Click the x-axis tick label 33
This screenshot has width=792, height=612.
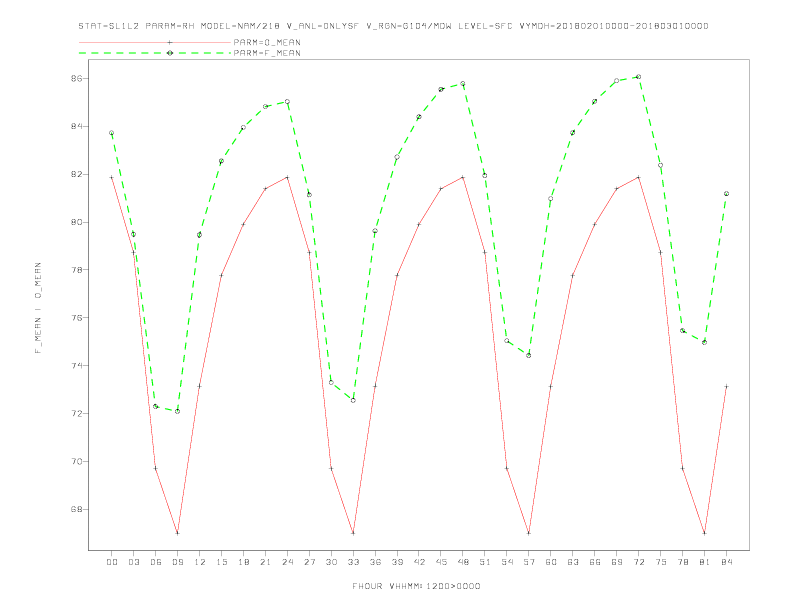coord(353,562)
